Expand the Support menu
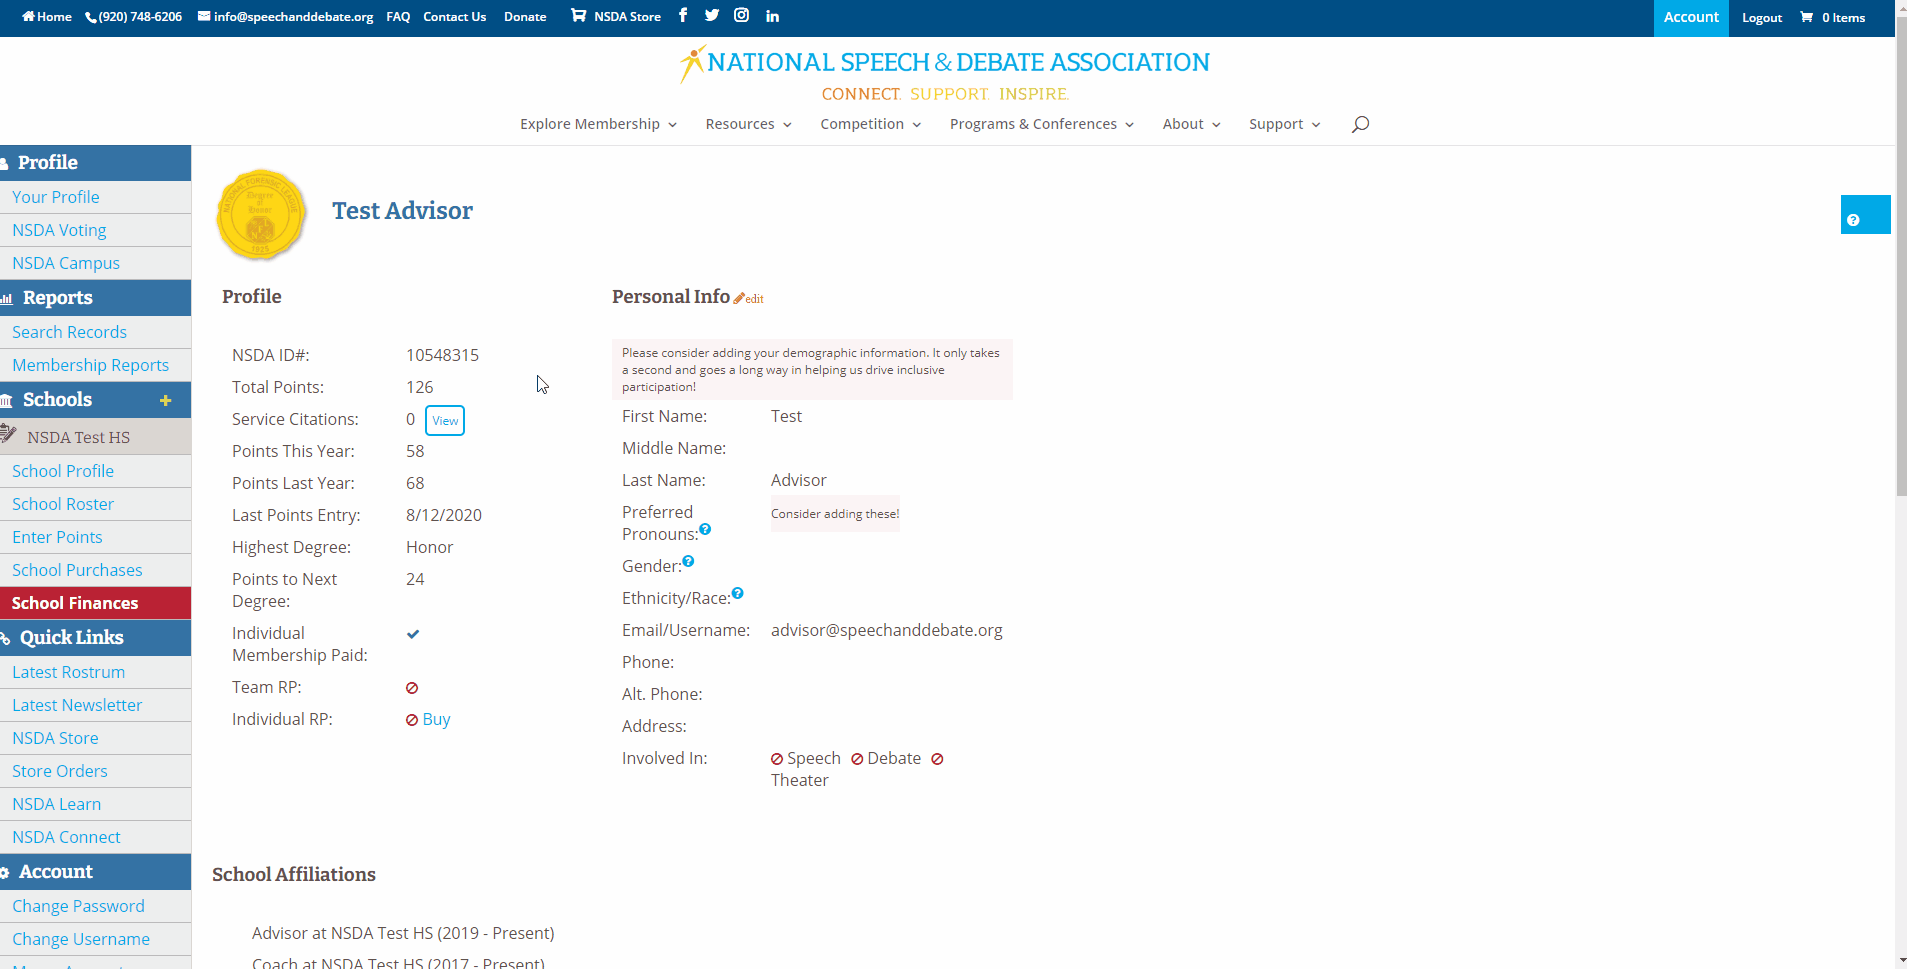 [1284, 124]
